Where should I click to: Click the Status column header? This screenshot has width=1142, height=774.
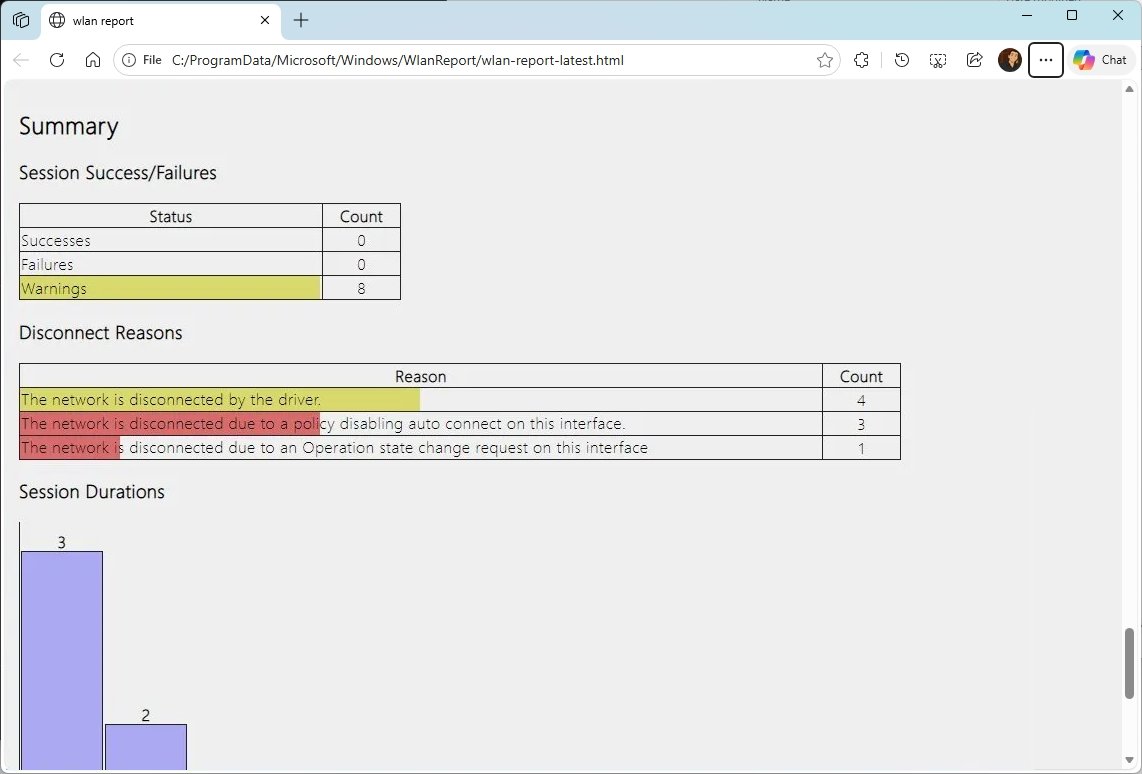(170, 216)
